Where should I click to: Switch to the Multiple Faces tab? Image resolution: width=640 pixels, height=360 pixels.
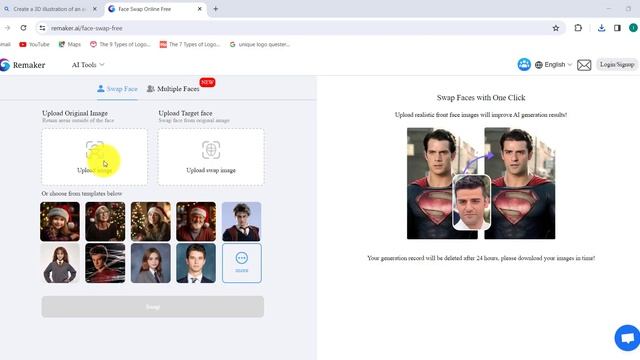(173, 89)
